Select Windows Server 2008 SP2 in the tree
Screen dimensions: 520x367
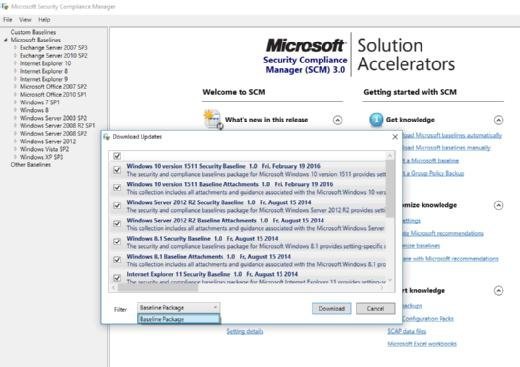click(53, 133)
